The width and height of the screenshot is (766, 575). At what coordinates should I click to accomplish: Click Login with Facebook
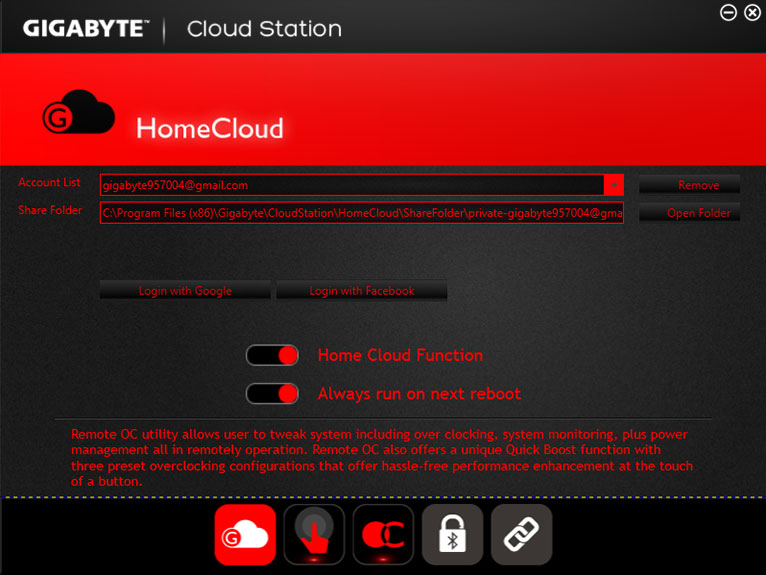[x=362, y=291]
